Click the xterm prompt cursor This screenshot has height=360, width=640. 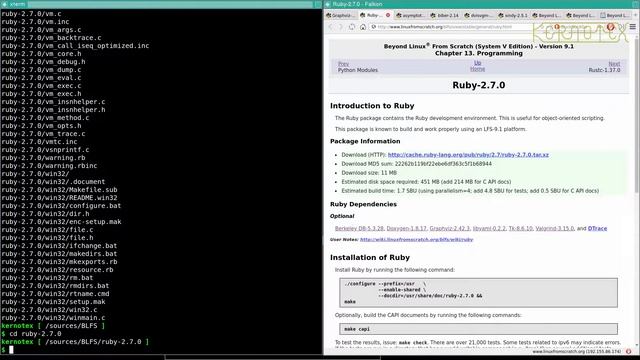pyautogui.click(x=11, y=349)
